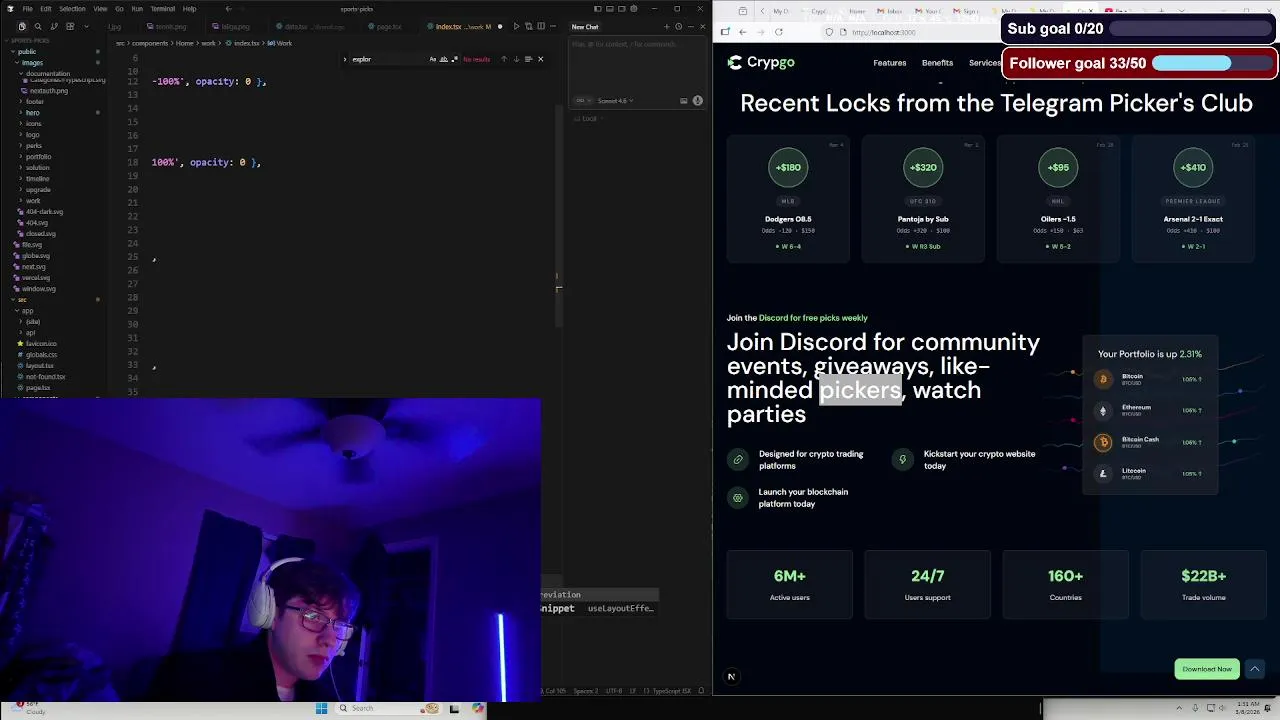Click the Bitcoin coin icon in portfolio card
The image size is (1280, 720).
1103,379
